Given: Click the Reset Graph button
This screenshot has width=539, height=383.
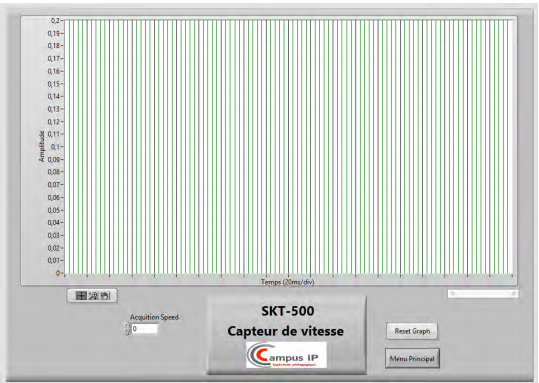Looking at the screenshot, I should click(412, 331).
